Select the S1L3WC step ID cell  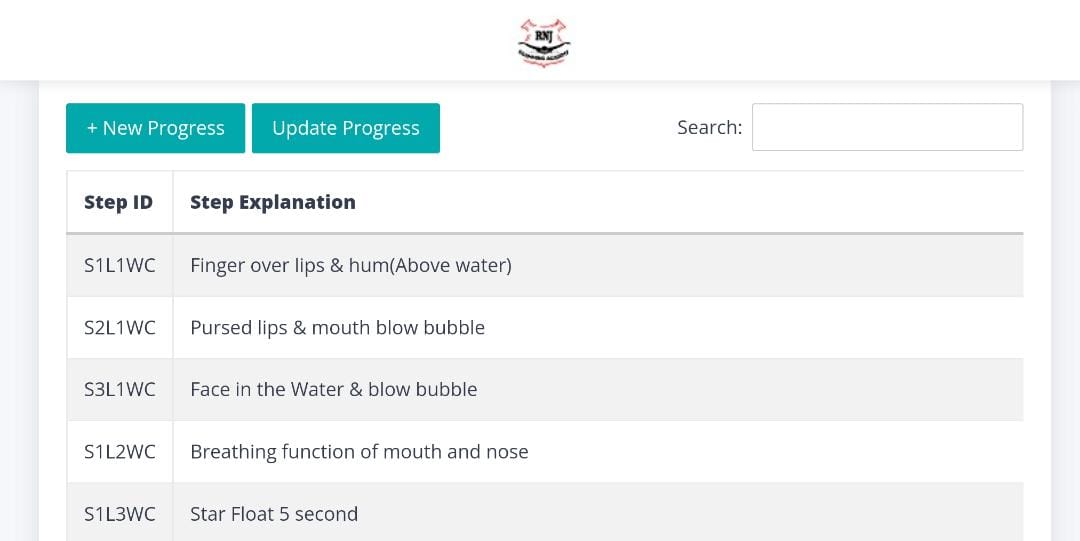click(x=120, y=514)
